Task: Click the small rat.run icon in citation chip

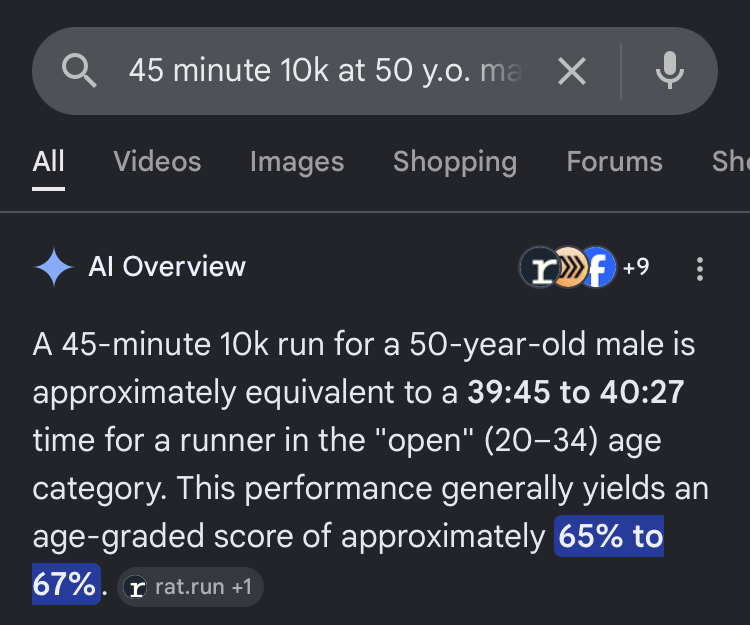Action: (135, 587)
